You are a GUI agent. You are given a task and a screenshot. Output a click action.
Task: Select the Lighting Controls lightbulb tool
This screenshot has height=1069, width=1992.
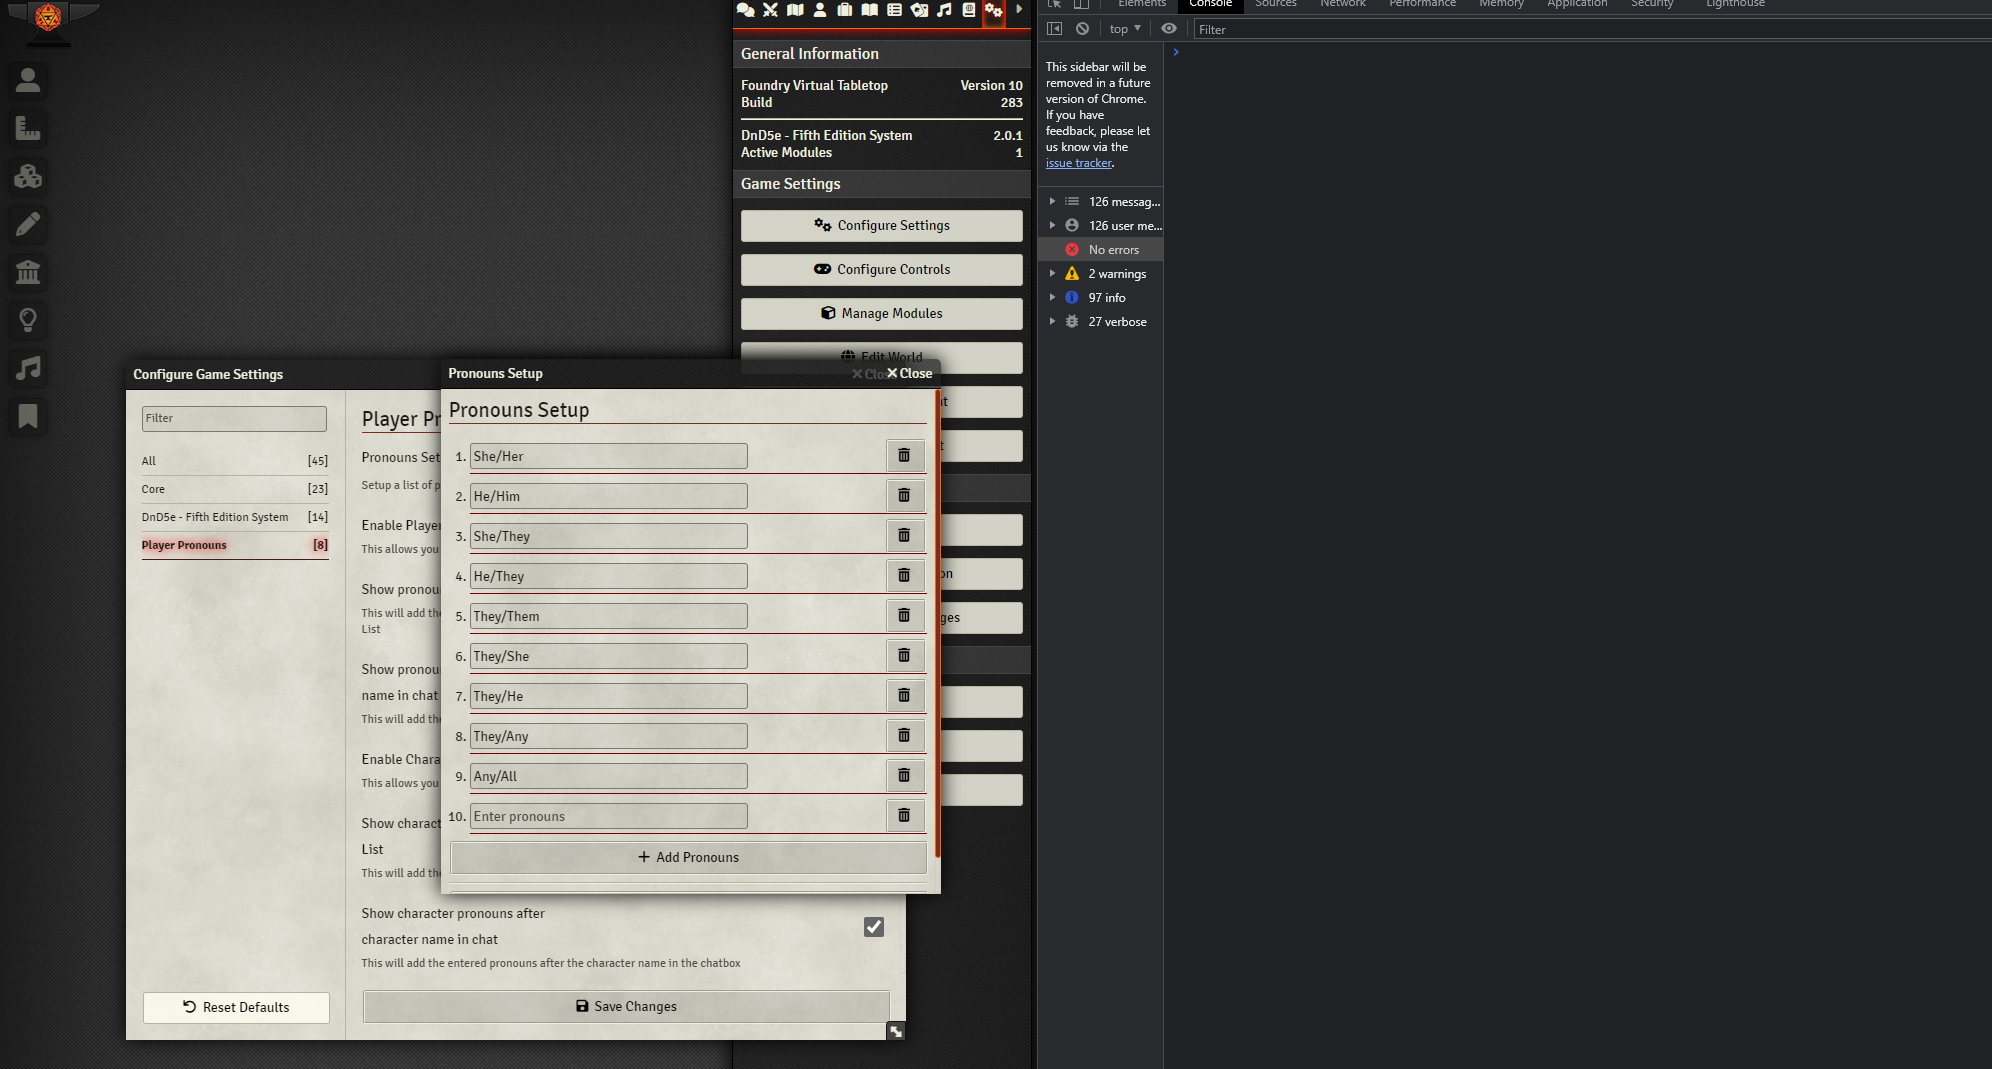[x=28, y=320]
